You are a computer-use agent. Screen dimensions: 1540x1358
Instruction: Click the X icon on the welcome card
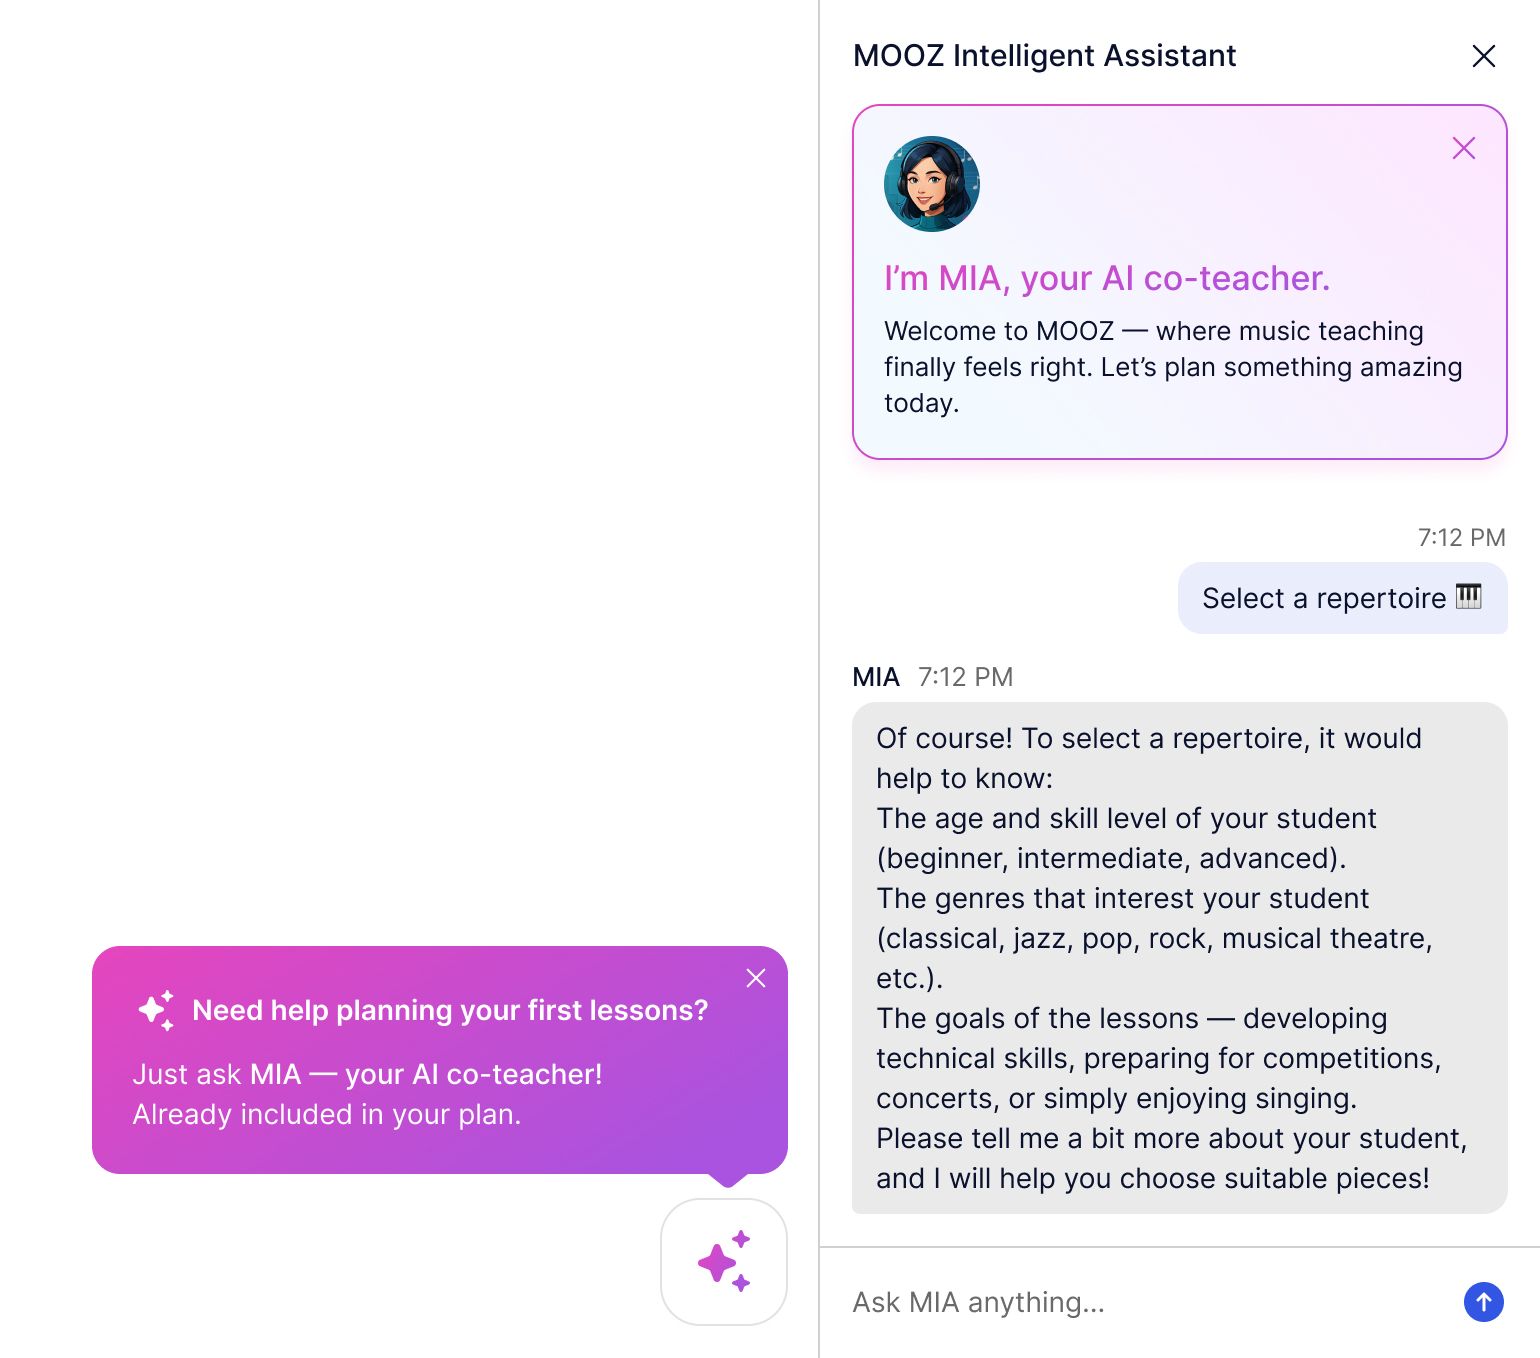pyautogui.click(x=1463, y=147)
